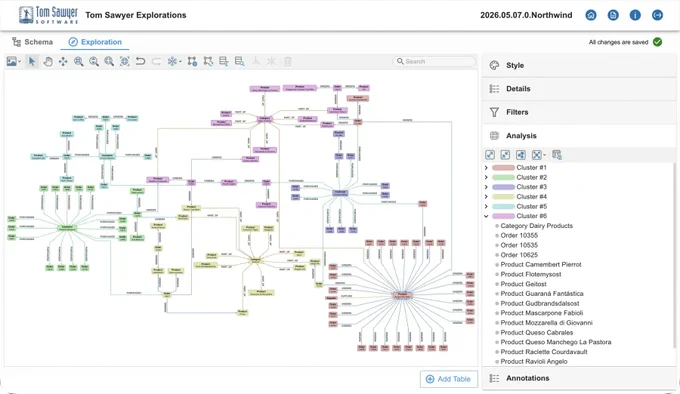The image size is (680, 394).
Task: Select Product Flotemysost
Action: coord(531,274)
